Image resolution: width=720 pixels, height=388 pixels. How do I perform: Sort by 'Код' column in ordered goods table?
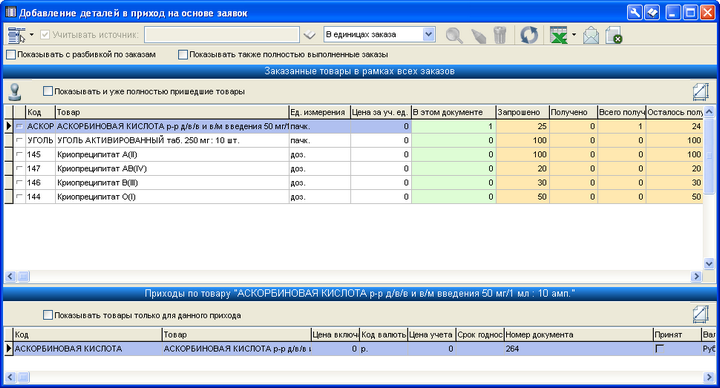tap(40, 112)
